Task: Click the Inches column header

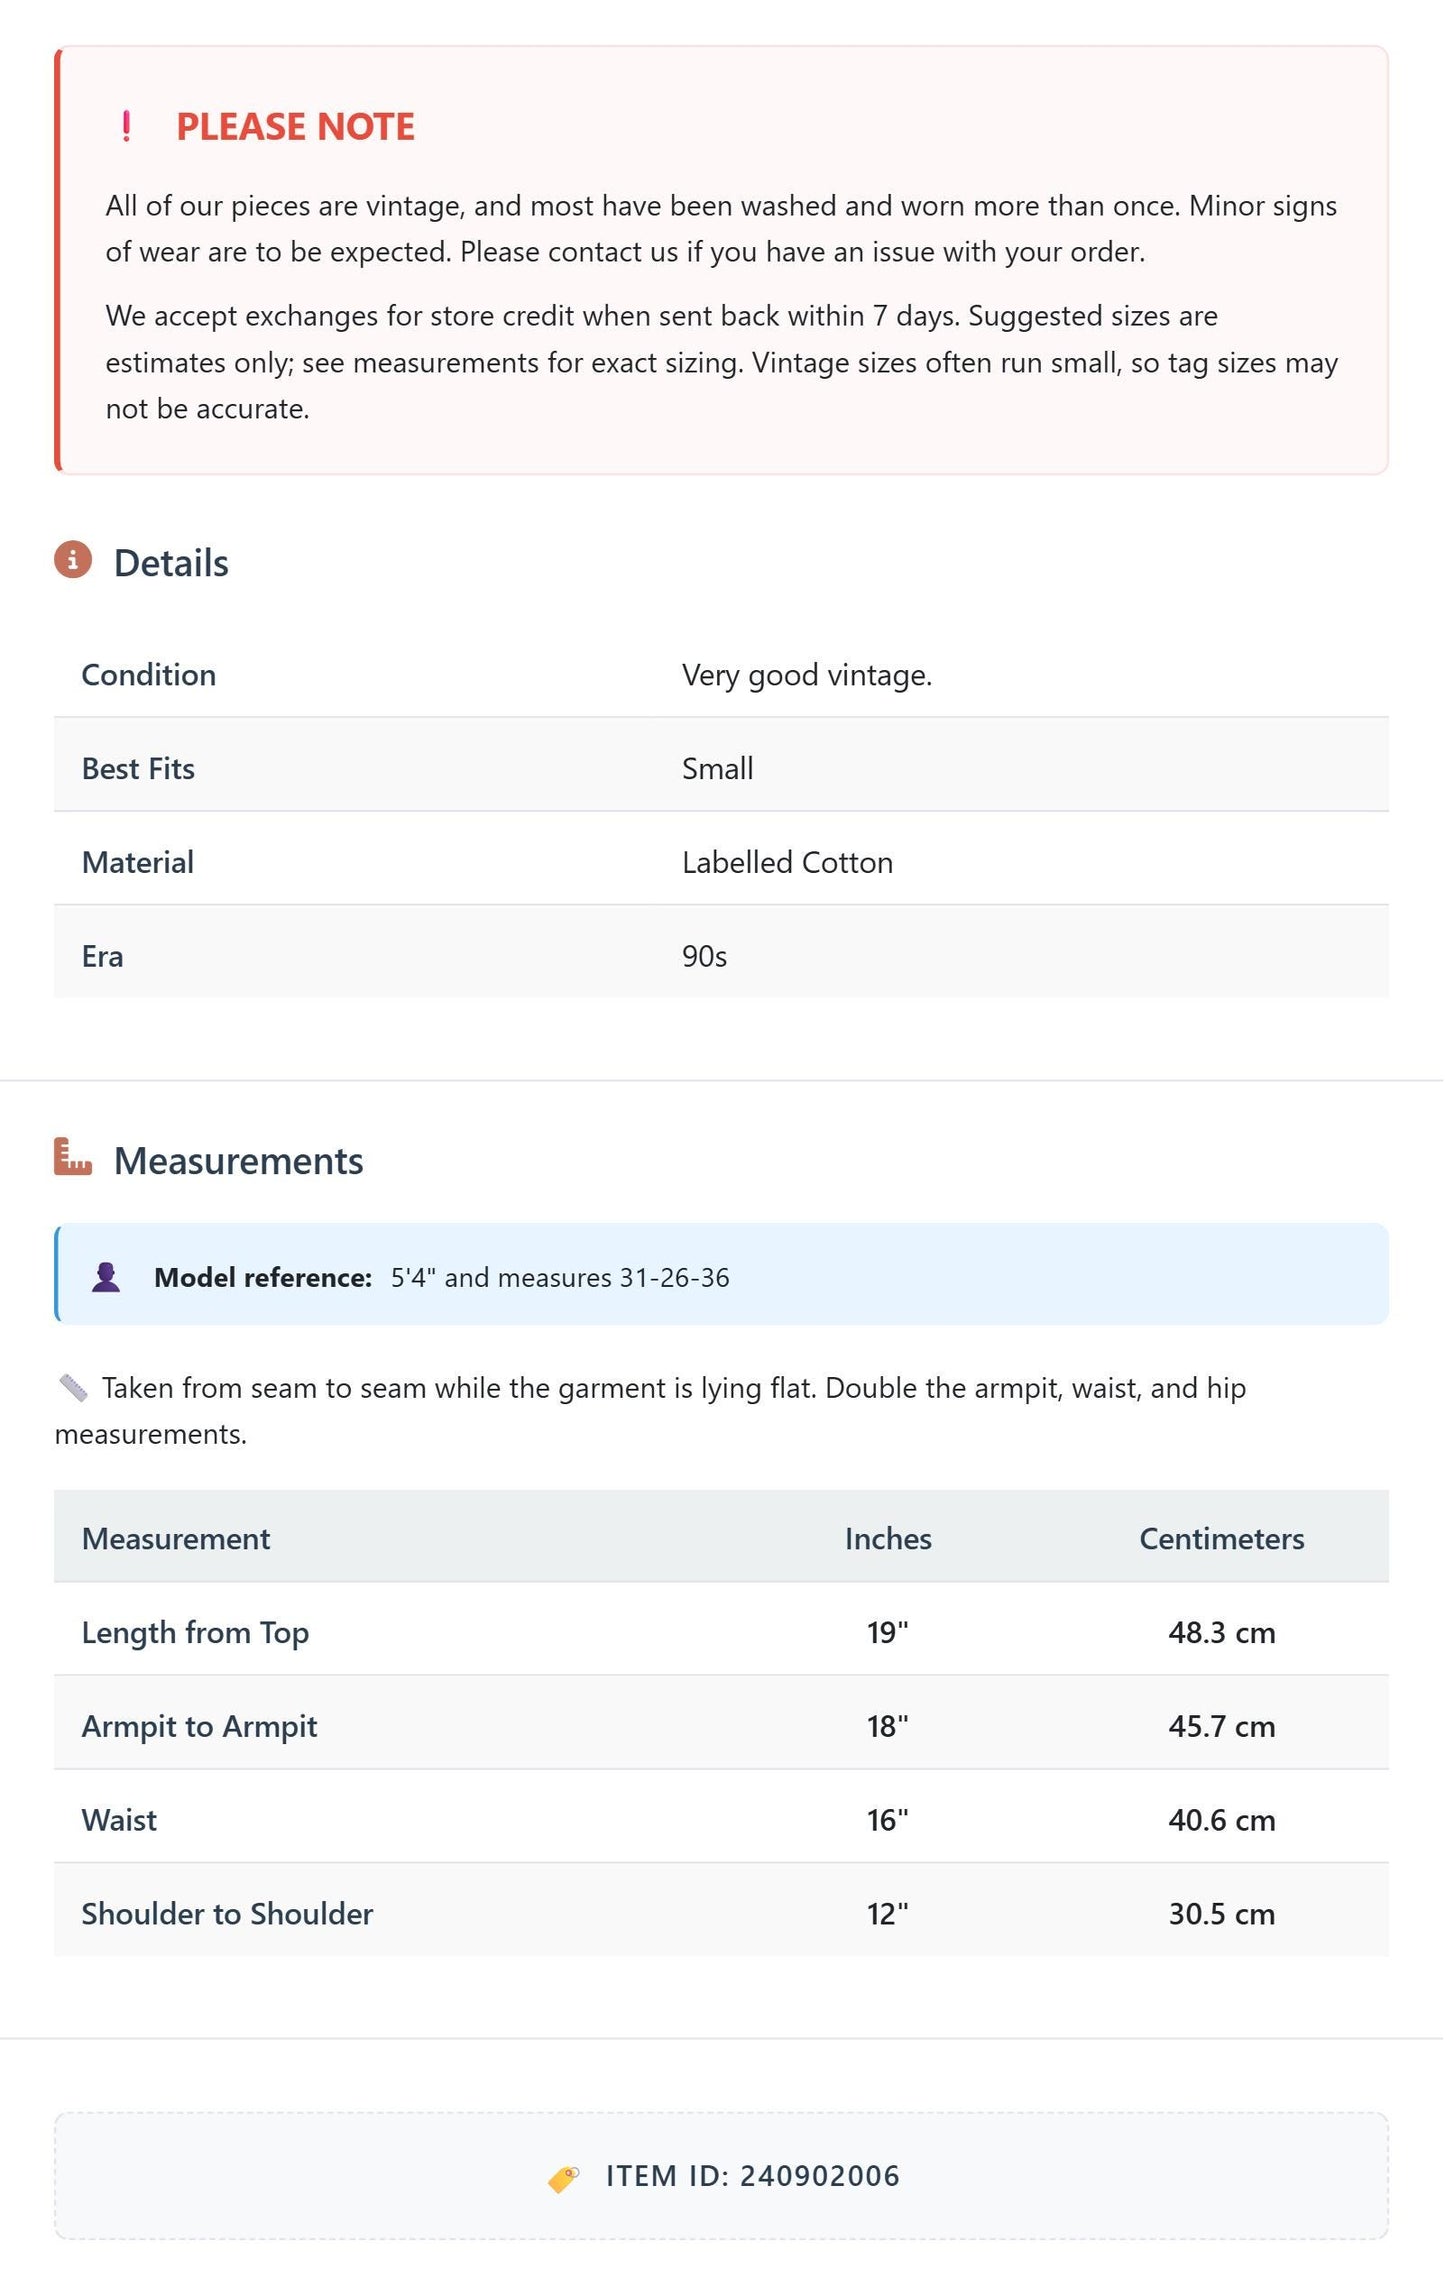Action: tap(888, 1539)
